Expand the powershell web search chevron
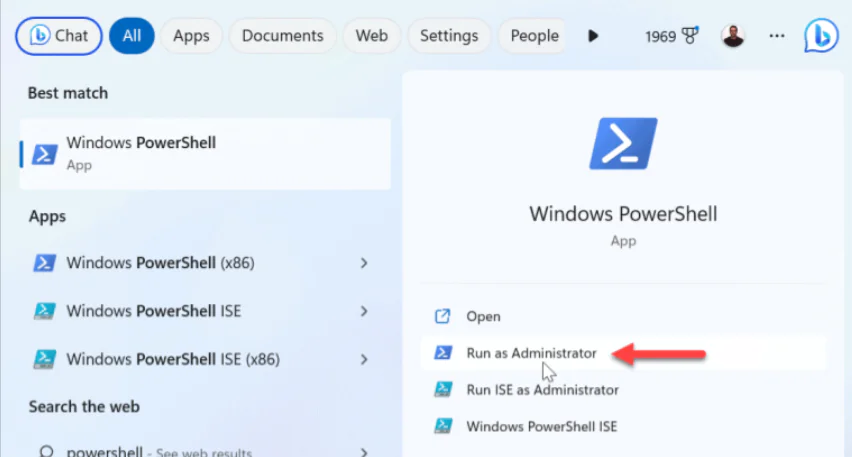Screen dimensions: 852x457 (x=364, y=452)
